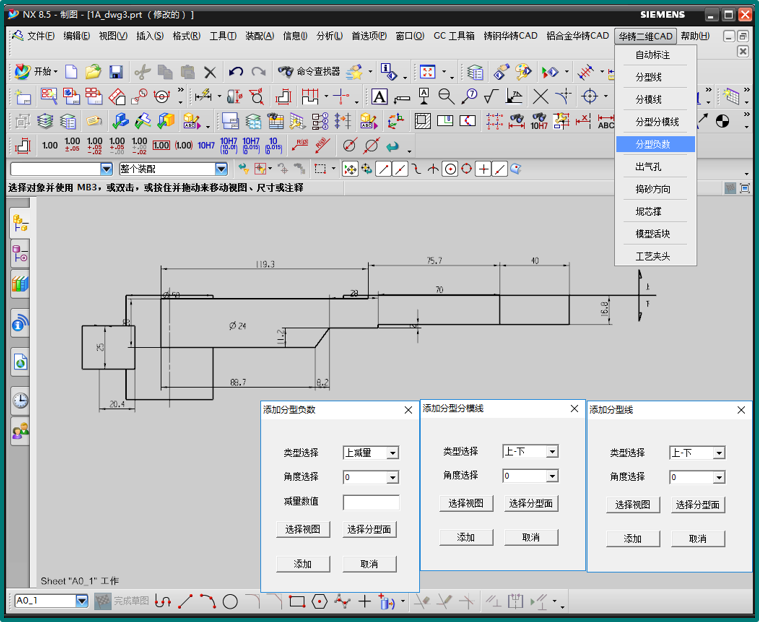Open the 插入(S) menu
759x622 pixels.
point(150,36)
